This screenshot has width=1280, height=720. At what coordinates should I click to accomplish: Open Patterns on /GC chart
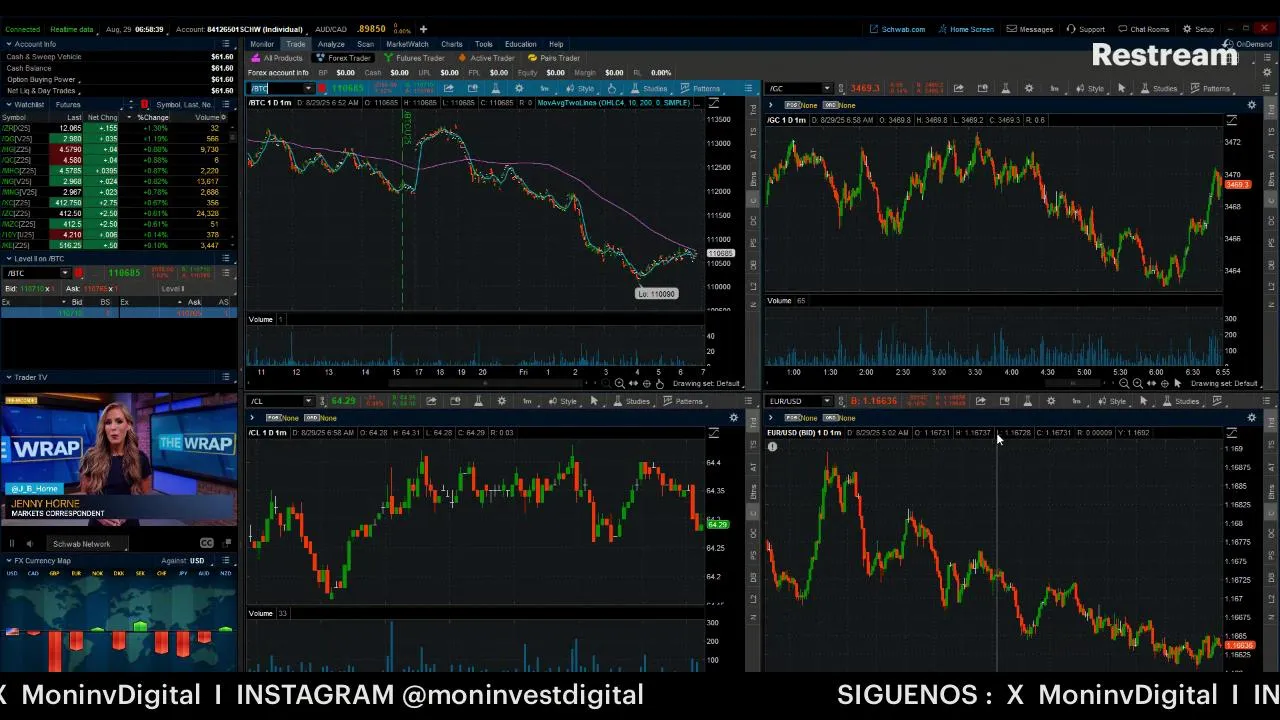(x=1211, y=89)
